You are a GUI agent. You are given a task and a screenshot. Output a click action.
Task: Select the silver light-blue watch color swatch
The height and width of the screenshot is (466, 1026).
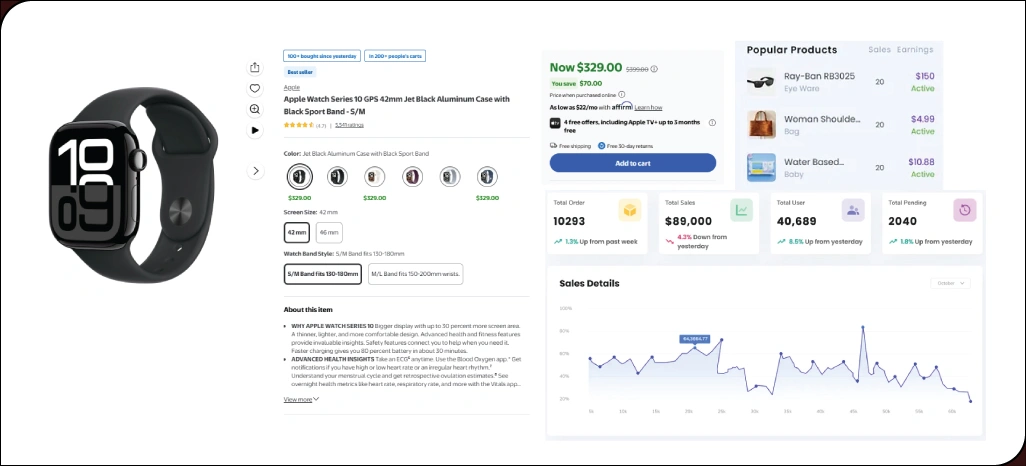click(450, 177)
